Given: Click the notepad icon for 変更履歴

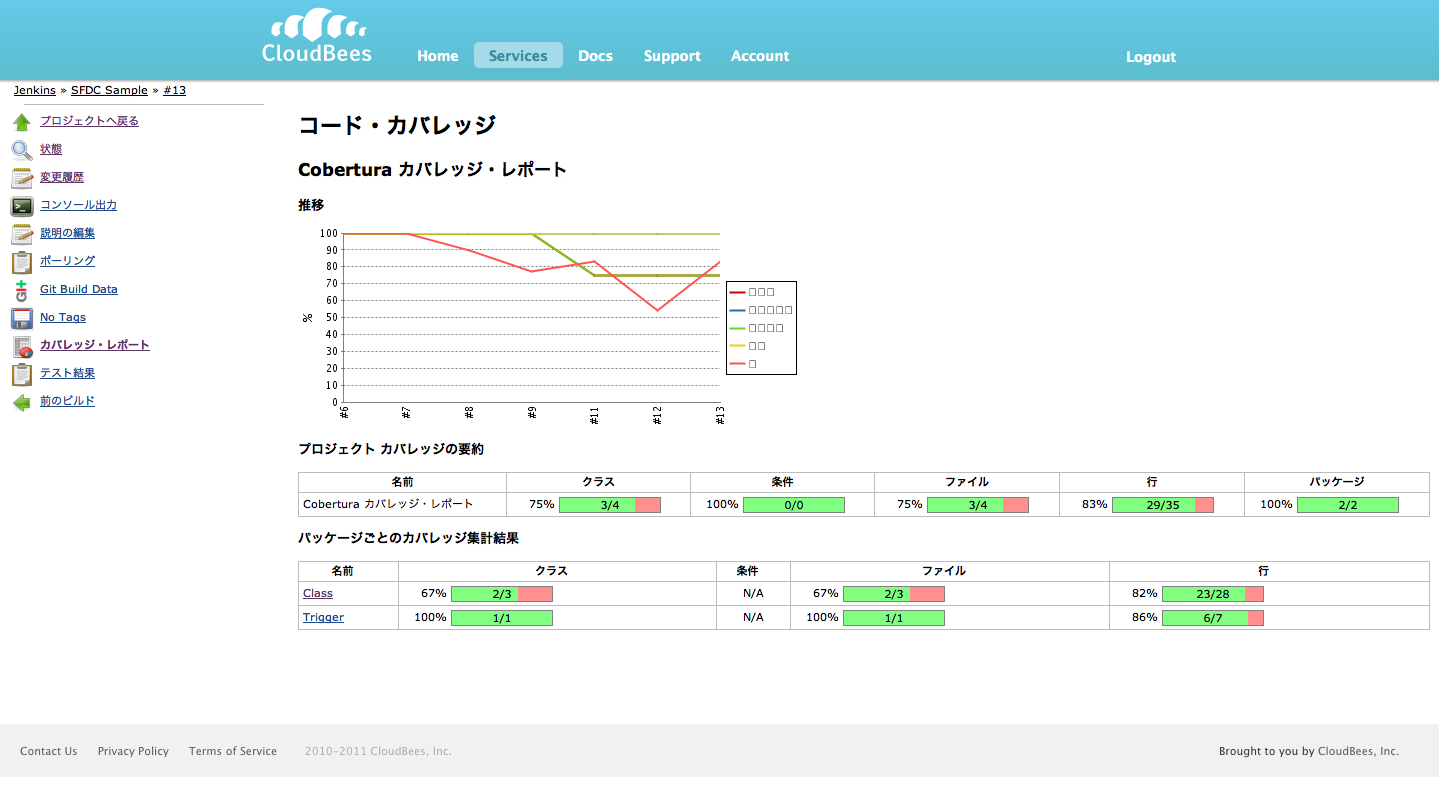Looking at the screenshot, I should 21,179.
